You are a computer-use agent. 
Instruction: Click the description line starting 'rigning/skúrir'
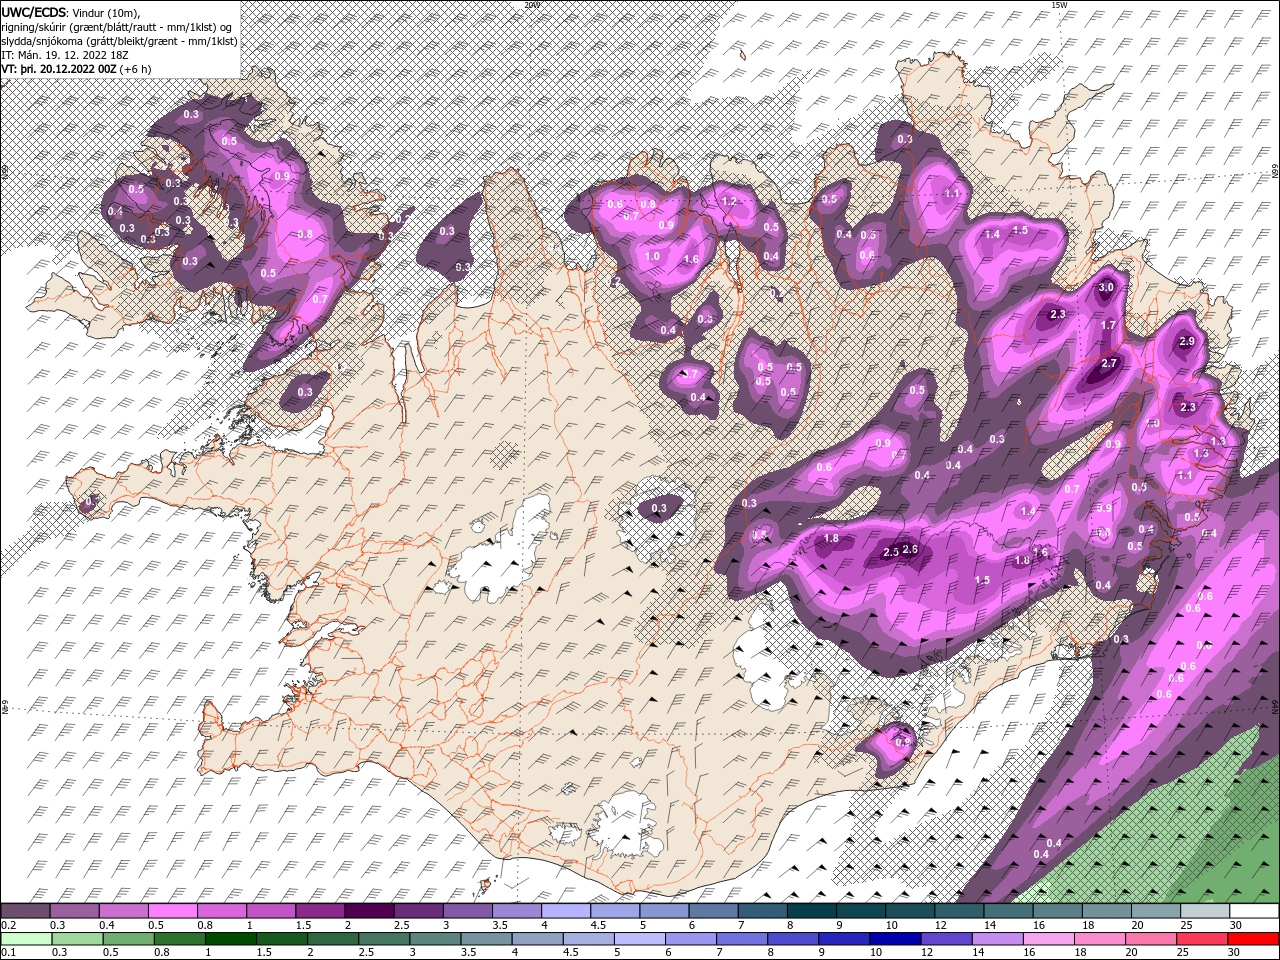(117, 26)
